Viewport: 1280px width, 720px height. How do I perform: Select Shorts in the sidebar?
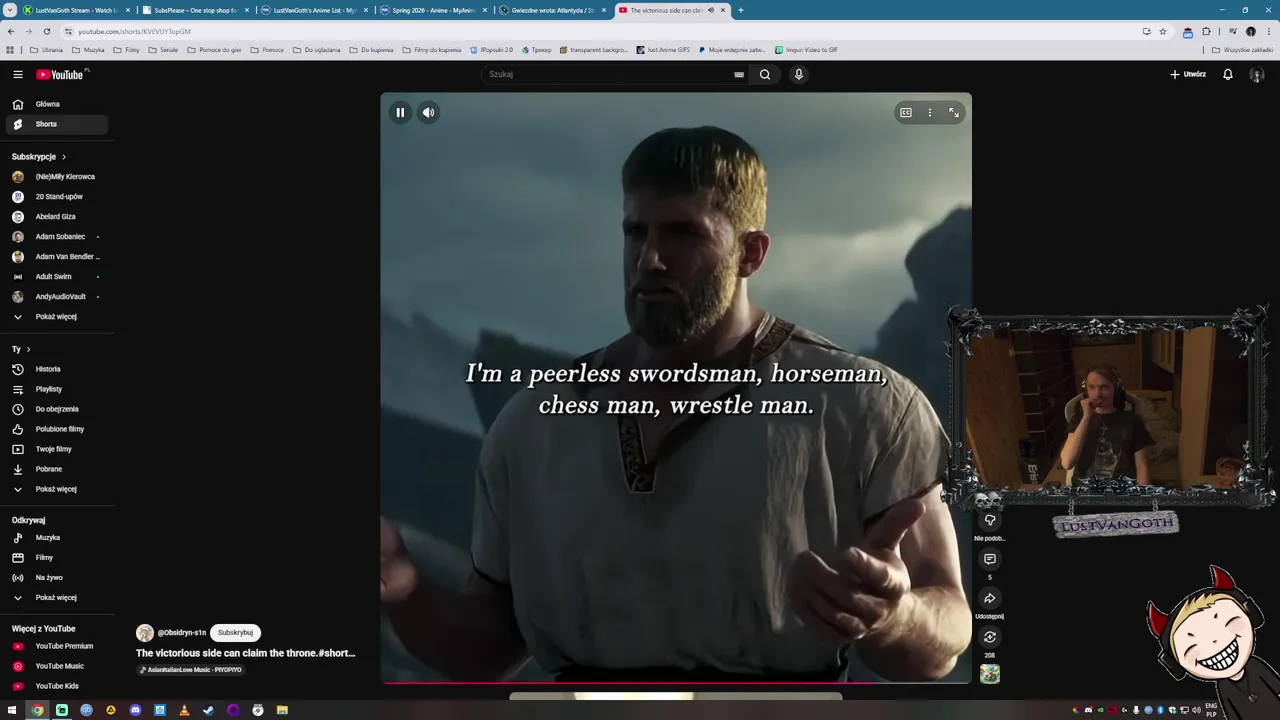point(56,124)
